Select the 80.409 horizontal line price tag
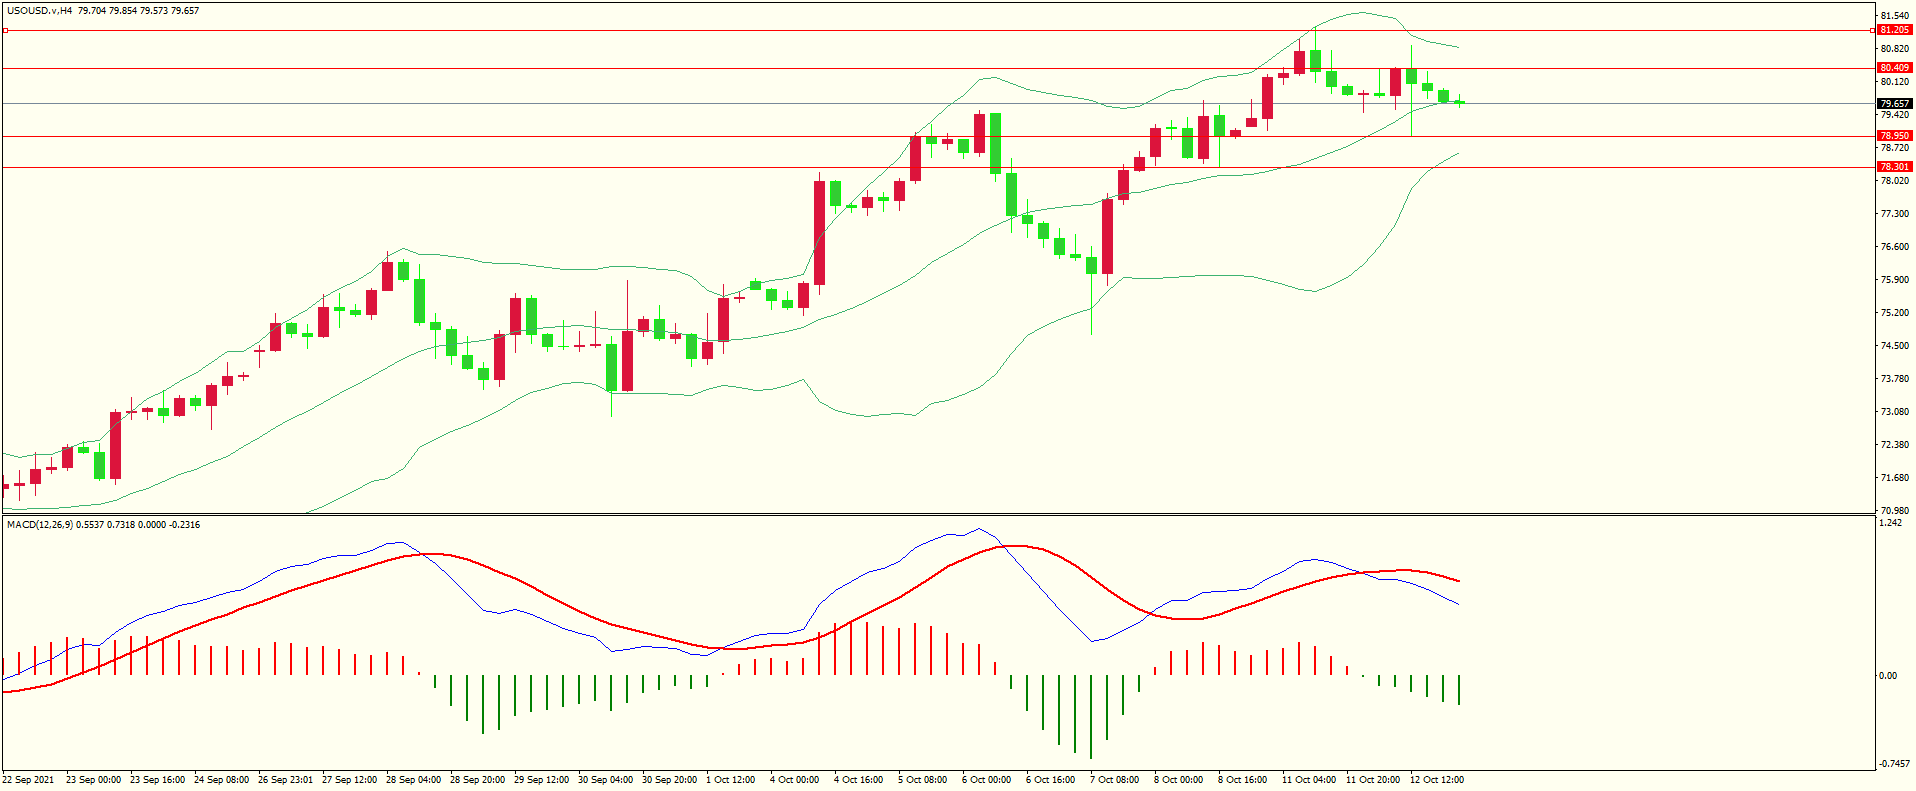The height and width of the screenshot is (791, 1916). click(x=1894, y=68)
